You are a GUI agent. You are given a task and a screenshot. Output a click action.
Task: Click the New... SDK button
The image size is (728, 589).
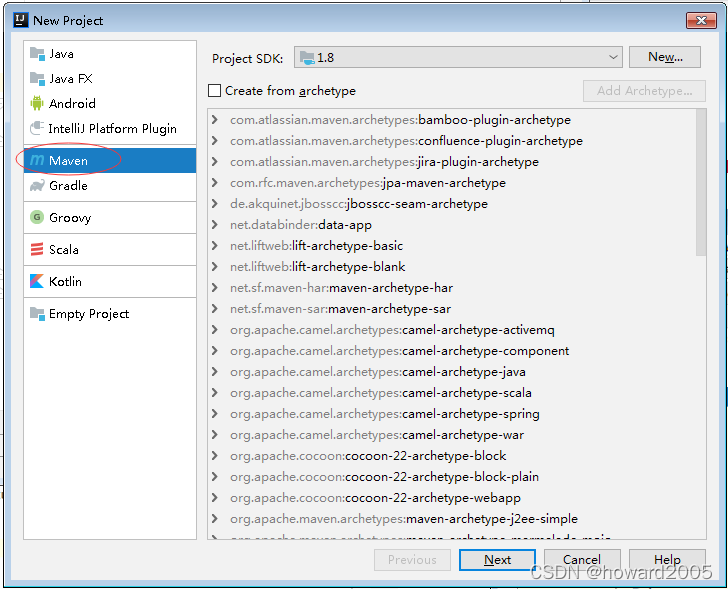click(665, 57)
